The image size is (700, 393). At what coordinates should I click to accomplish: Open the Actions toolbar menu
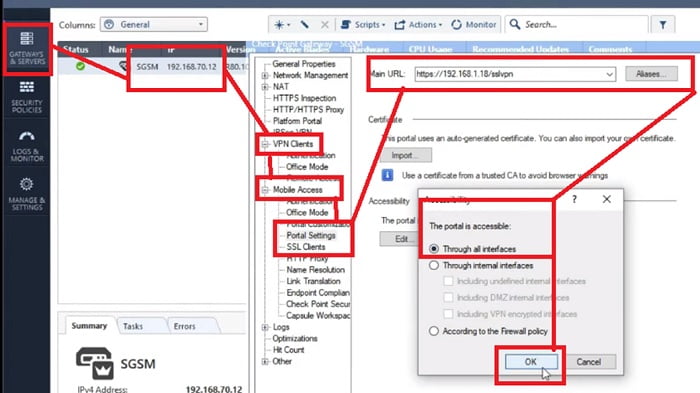[418, 25]
